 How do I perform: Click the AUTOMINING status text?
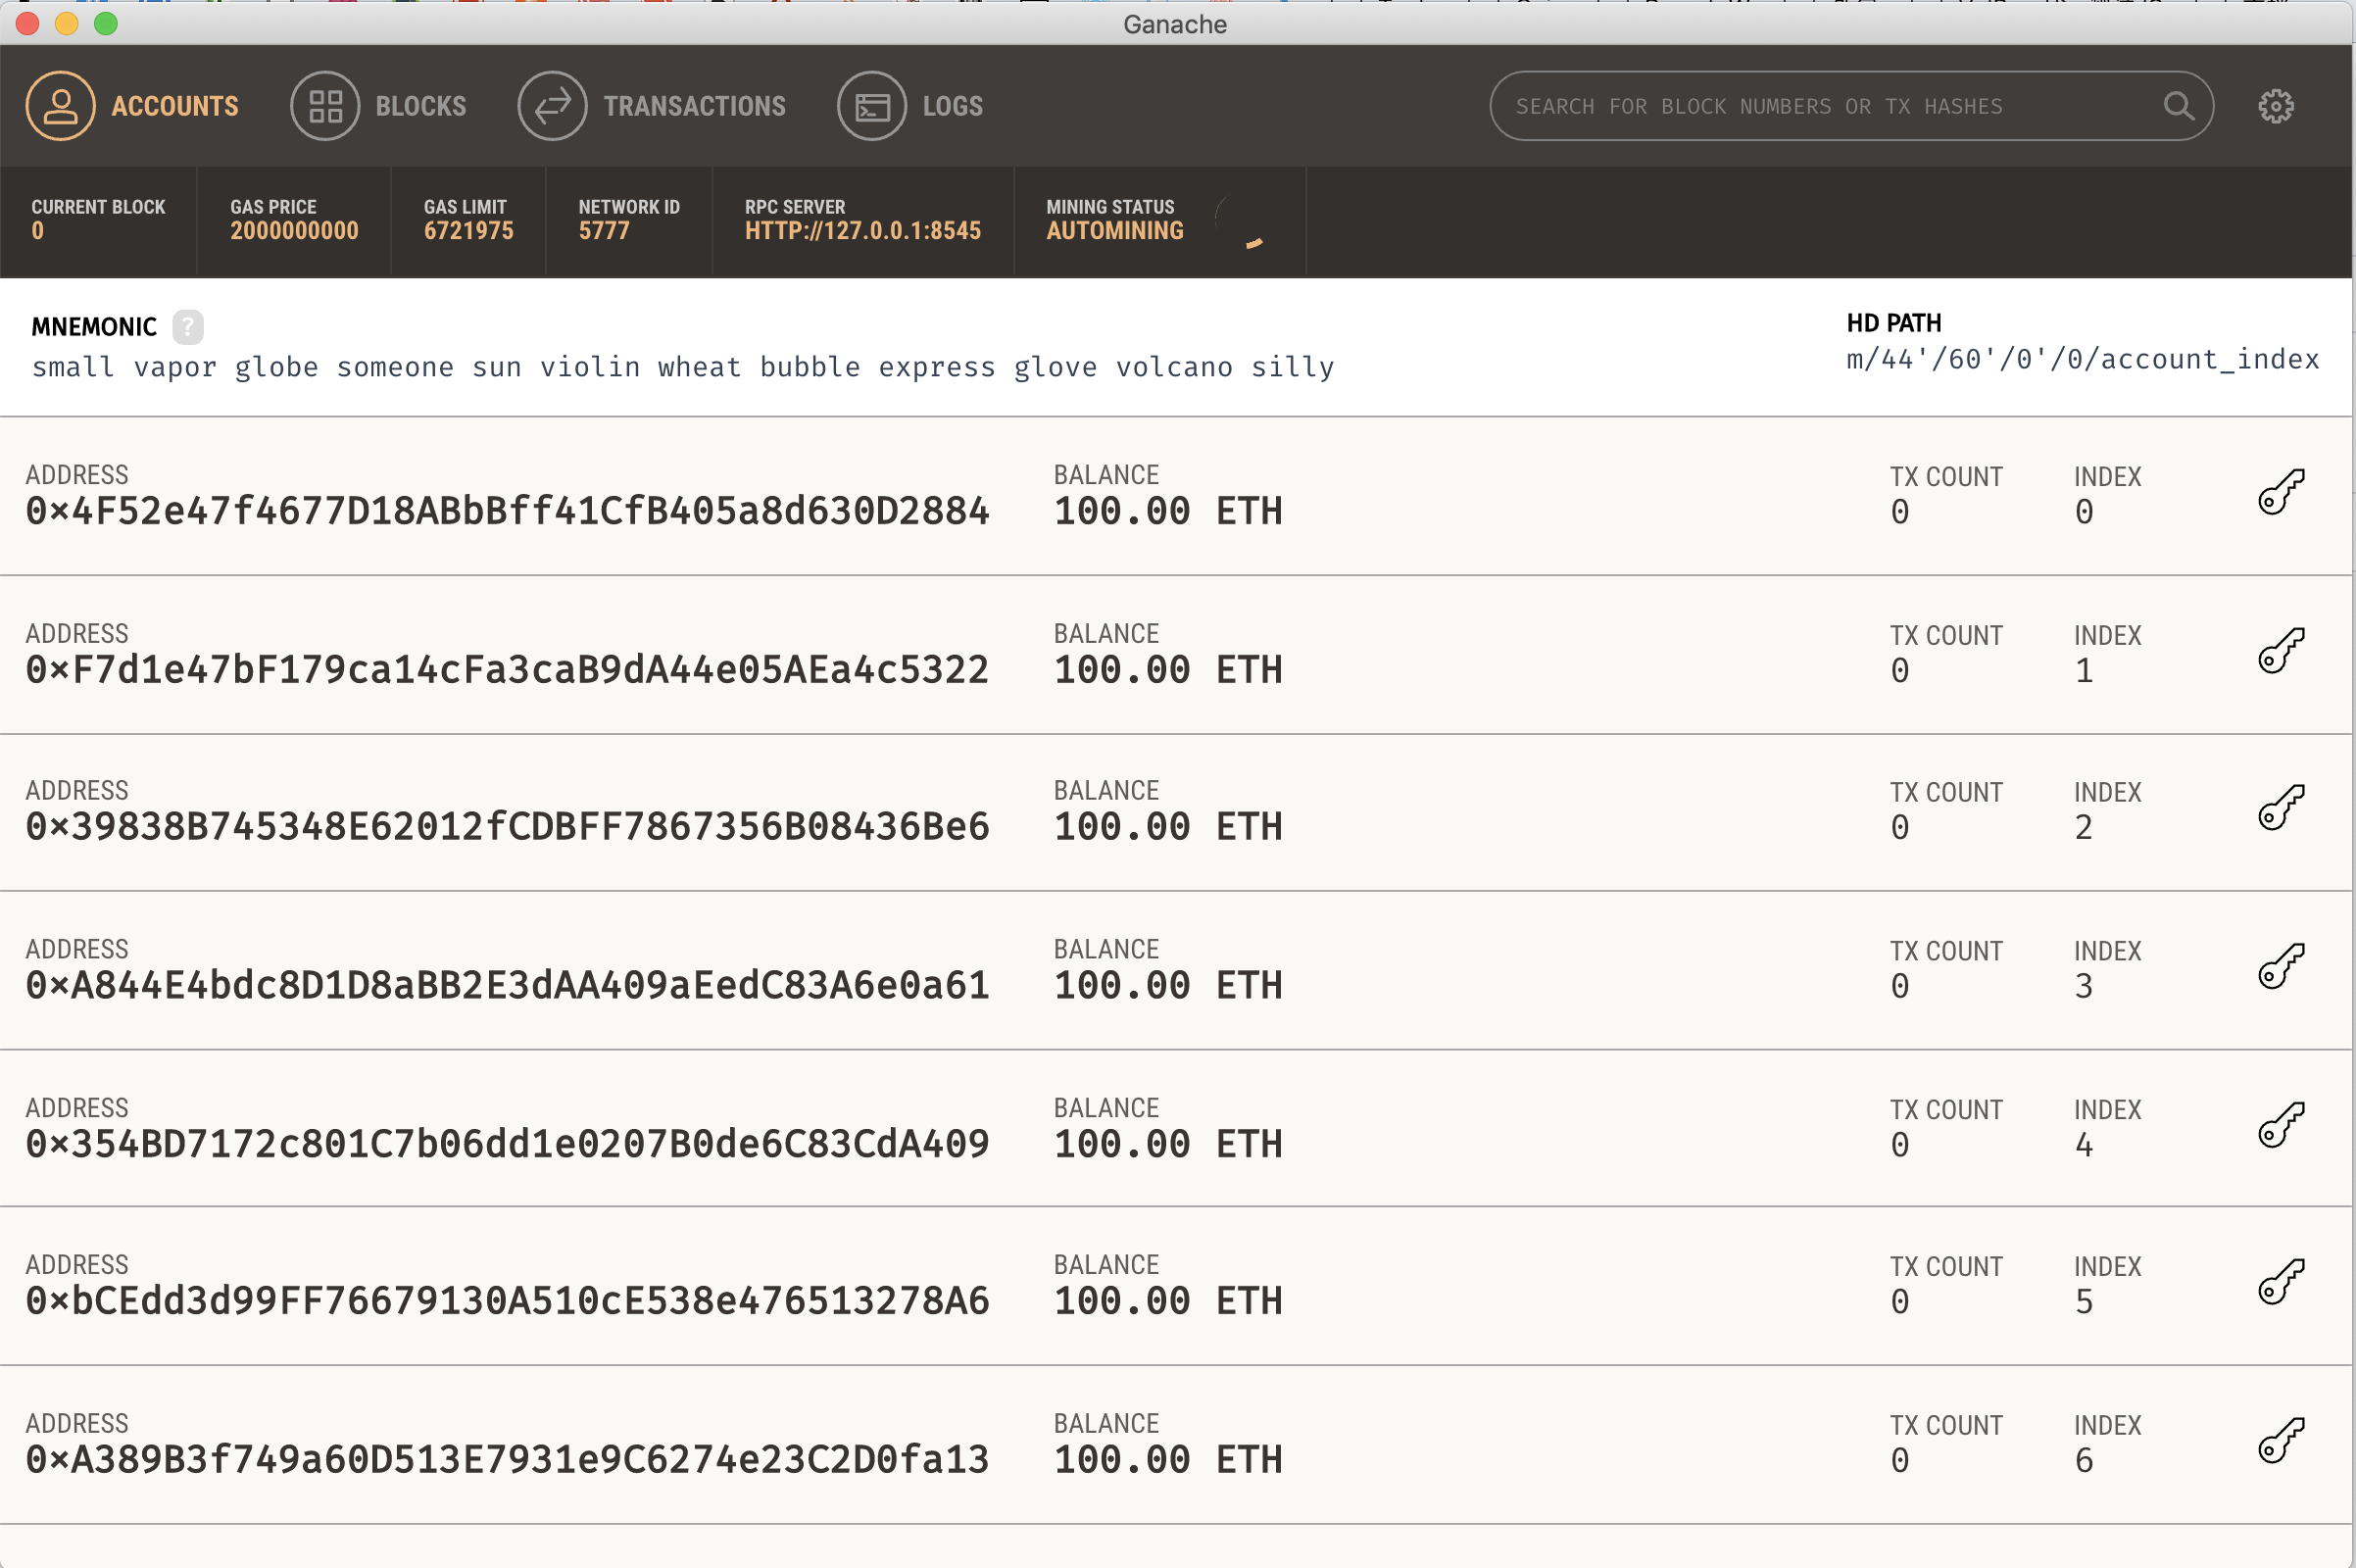(1115, 231)
